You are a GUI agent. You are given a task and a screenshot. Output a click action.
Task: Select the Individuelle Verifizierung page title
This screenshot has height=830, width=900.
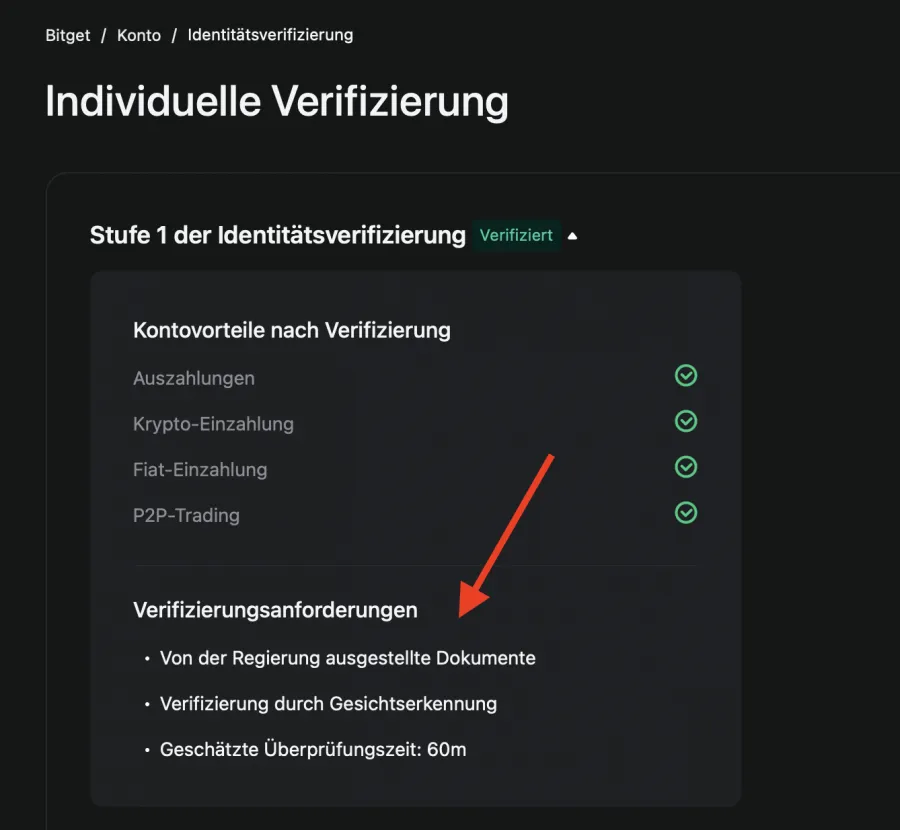tap(275, 100)
